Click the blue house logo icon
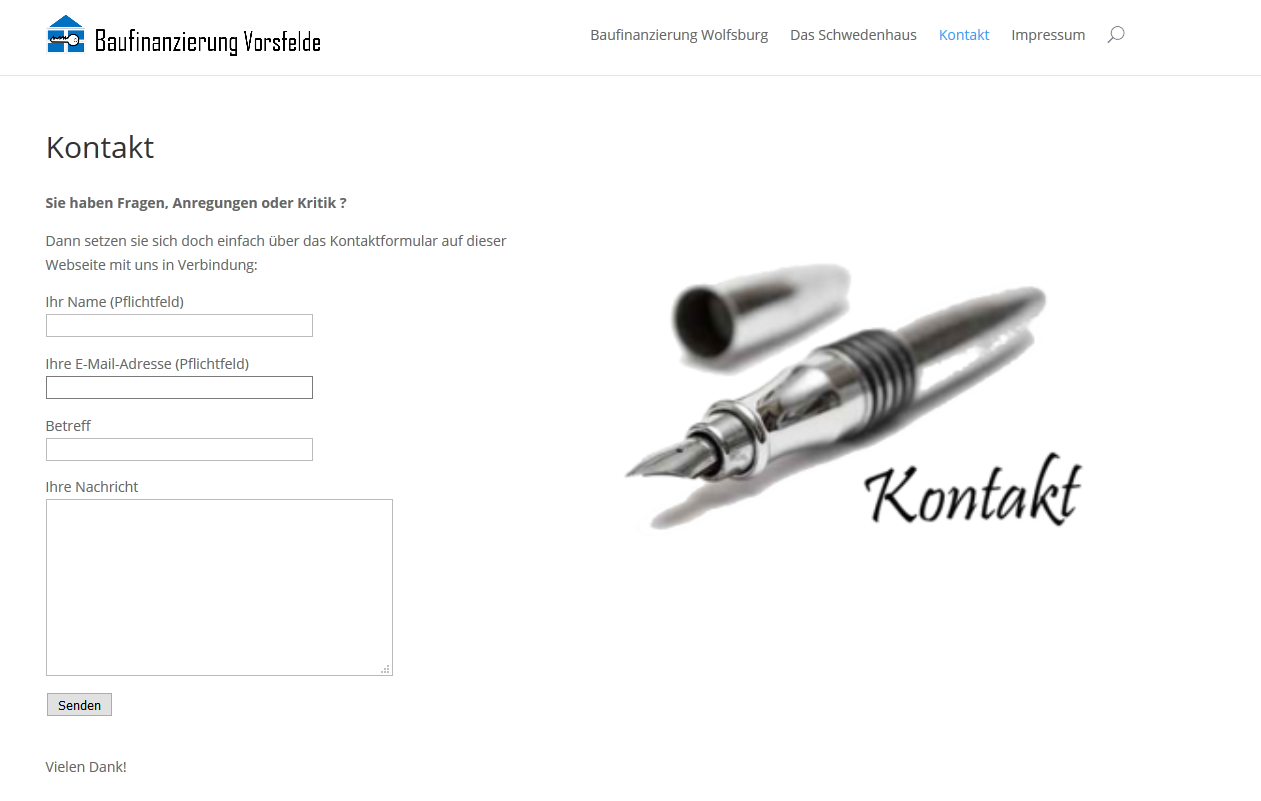 [x=66, y=34]
